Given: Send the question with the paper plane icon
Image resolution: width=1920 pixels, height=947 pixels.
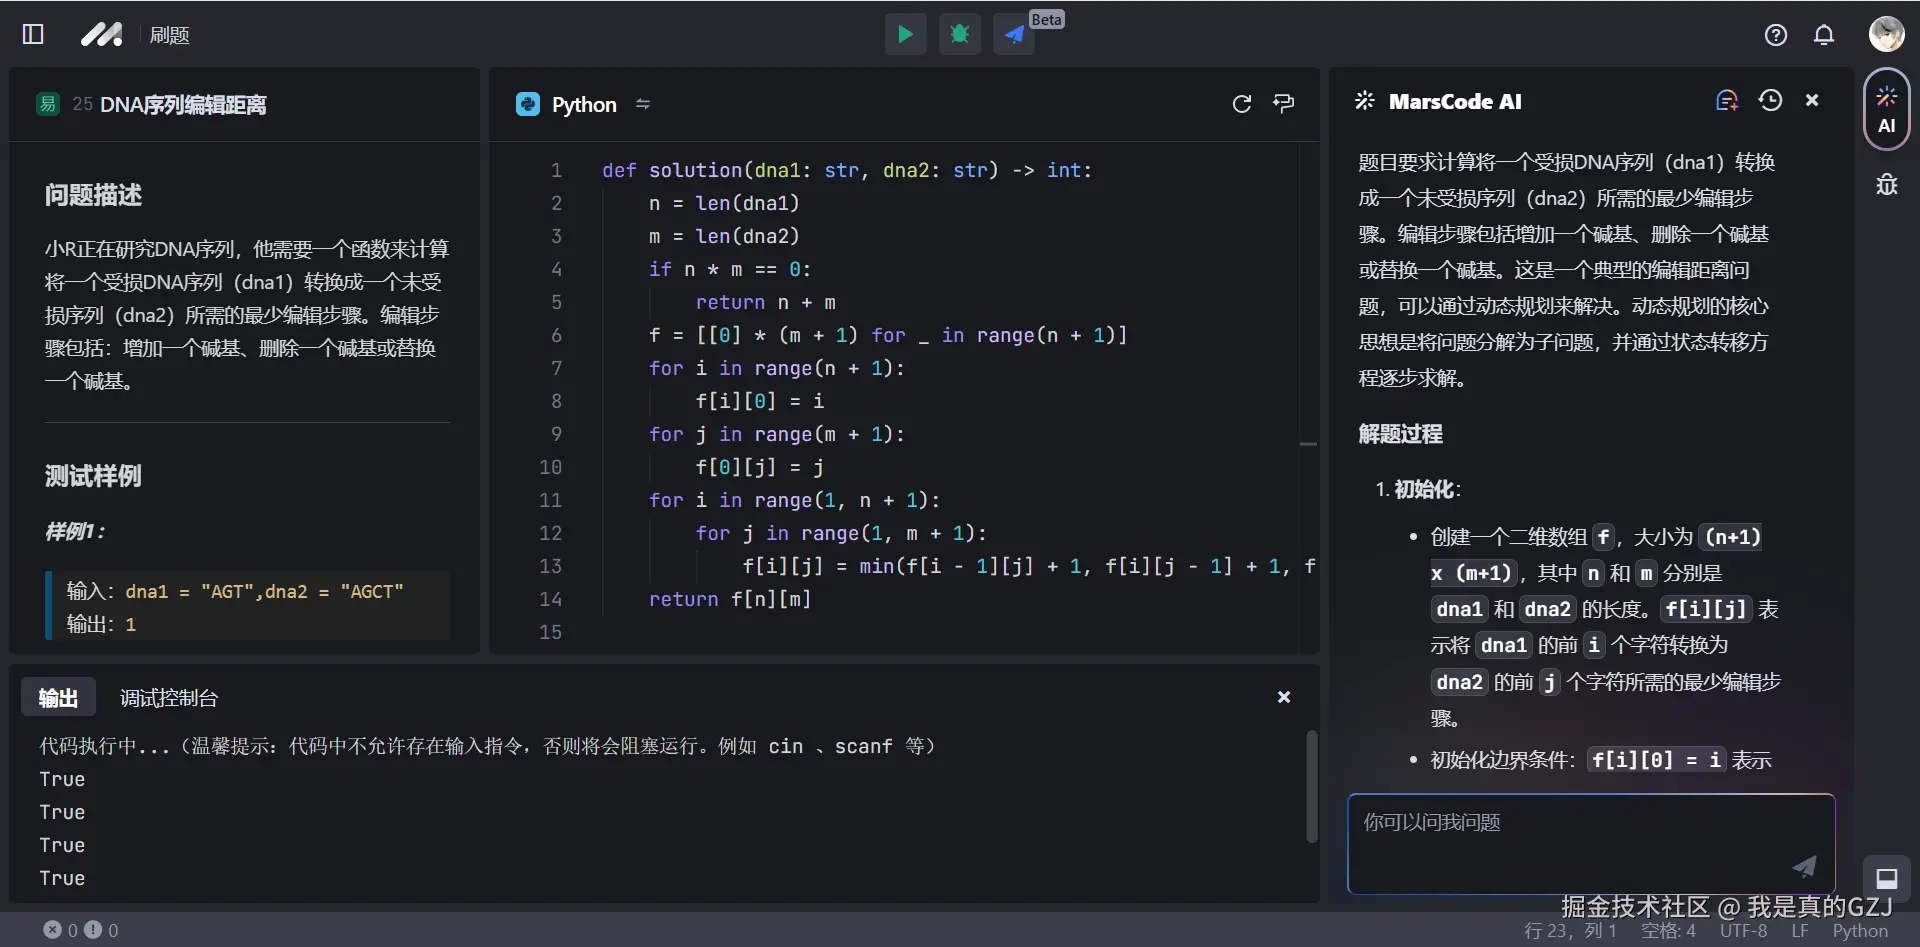Looking at the screenshot, I should coord(1804,867).
